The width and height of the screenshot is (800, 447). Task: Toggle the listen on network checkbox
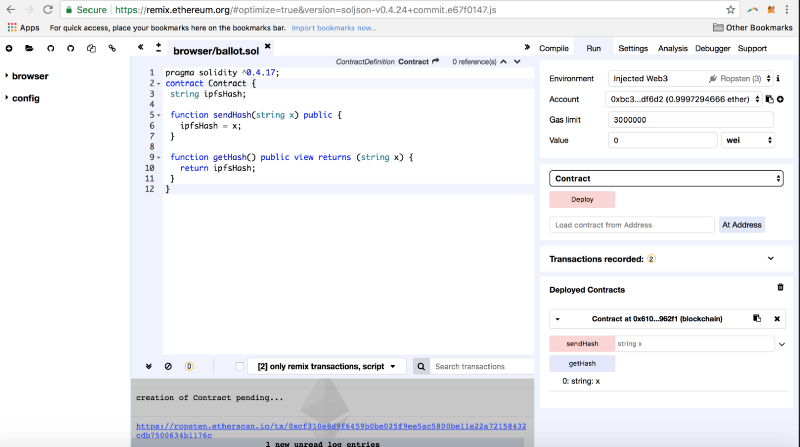239,367
